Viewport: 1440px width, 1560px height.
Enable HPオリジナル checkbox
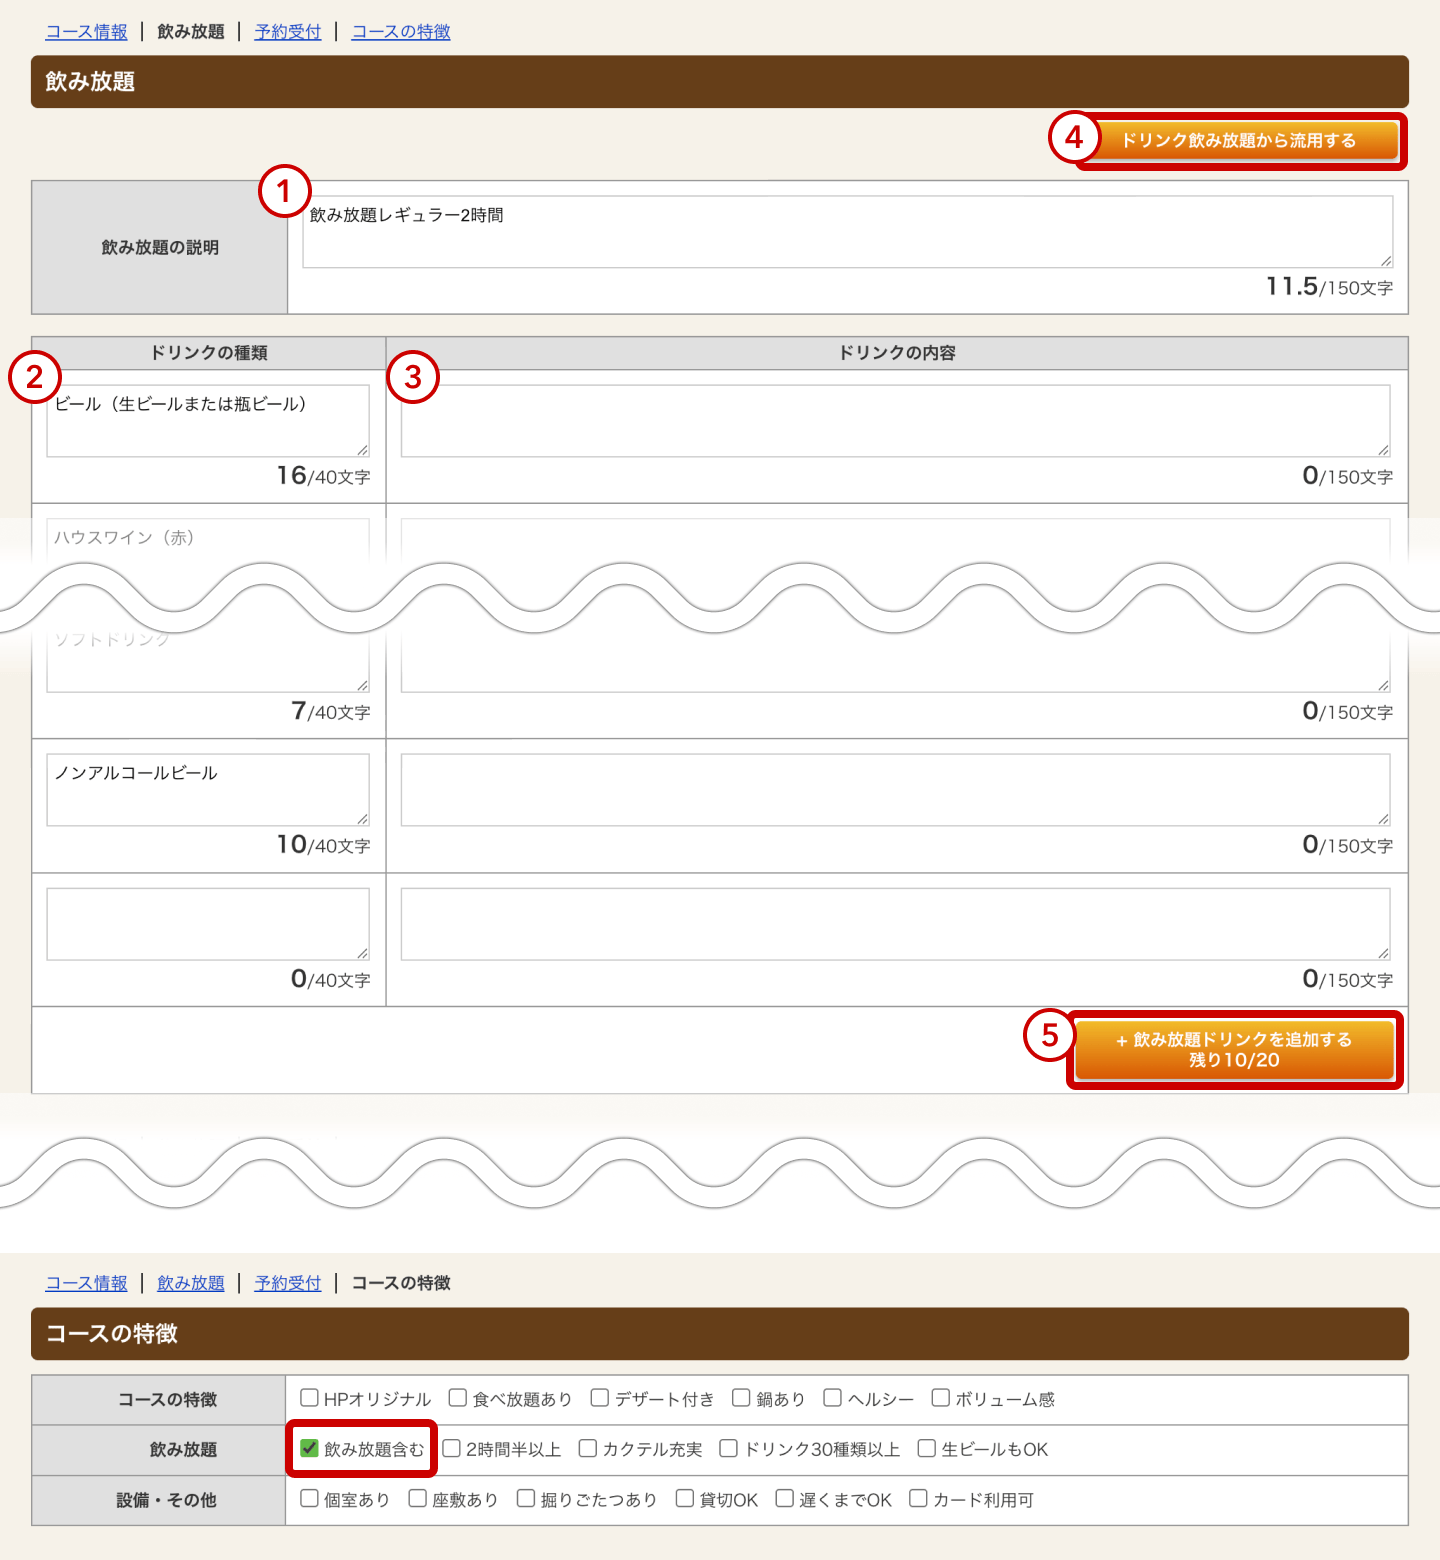pos(310,1398)
